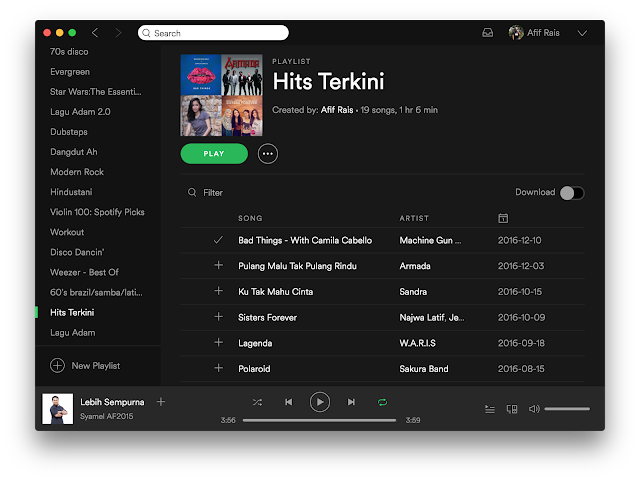This screenshot has width=640, height=481.
Task: Save Pulang Malu Tak Pulang Rindu with plus
Action: [x=218, y=265]
